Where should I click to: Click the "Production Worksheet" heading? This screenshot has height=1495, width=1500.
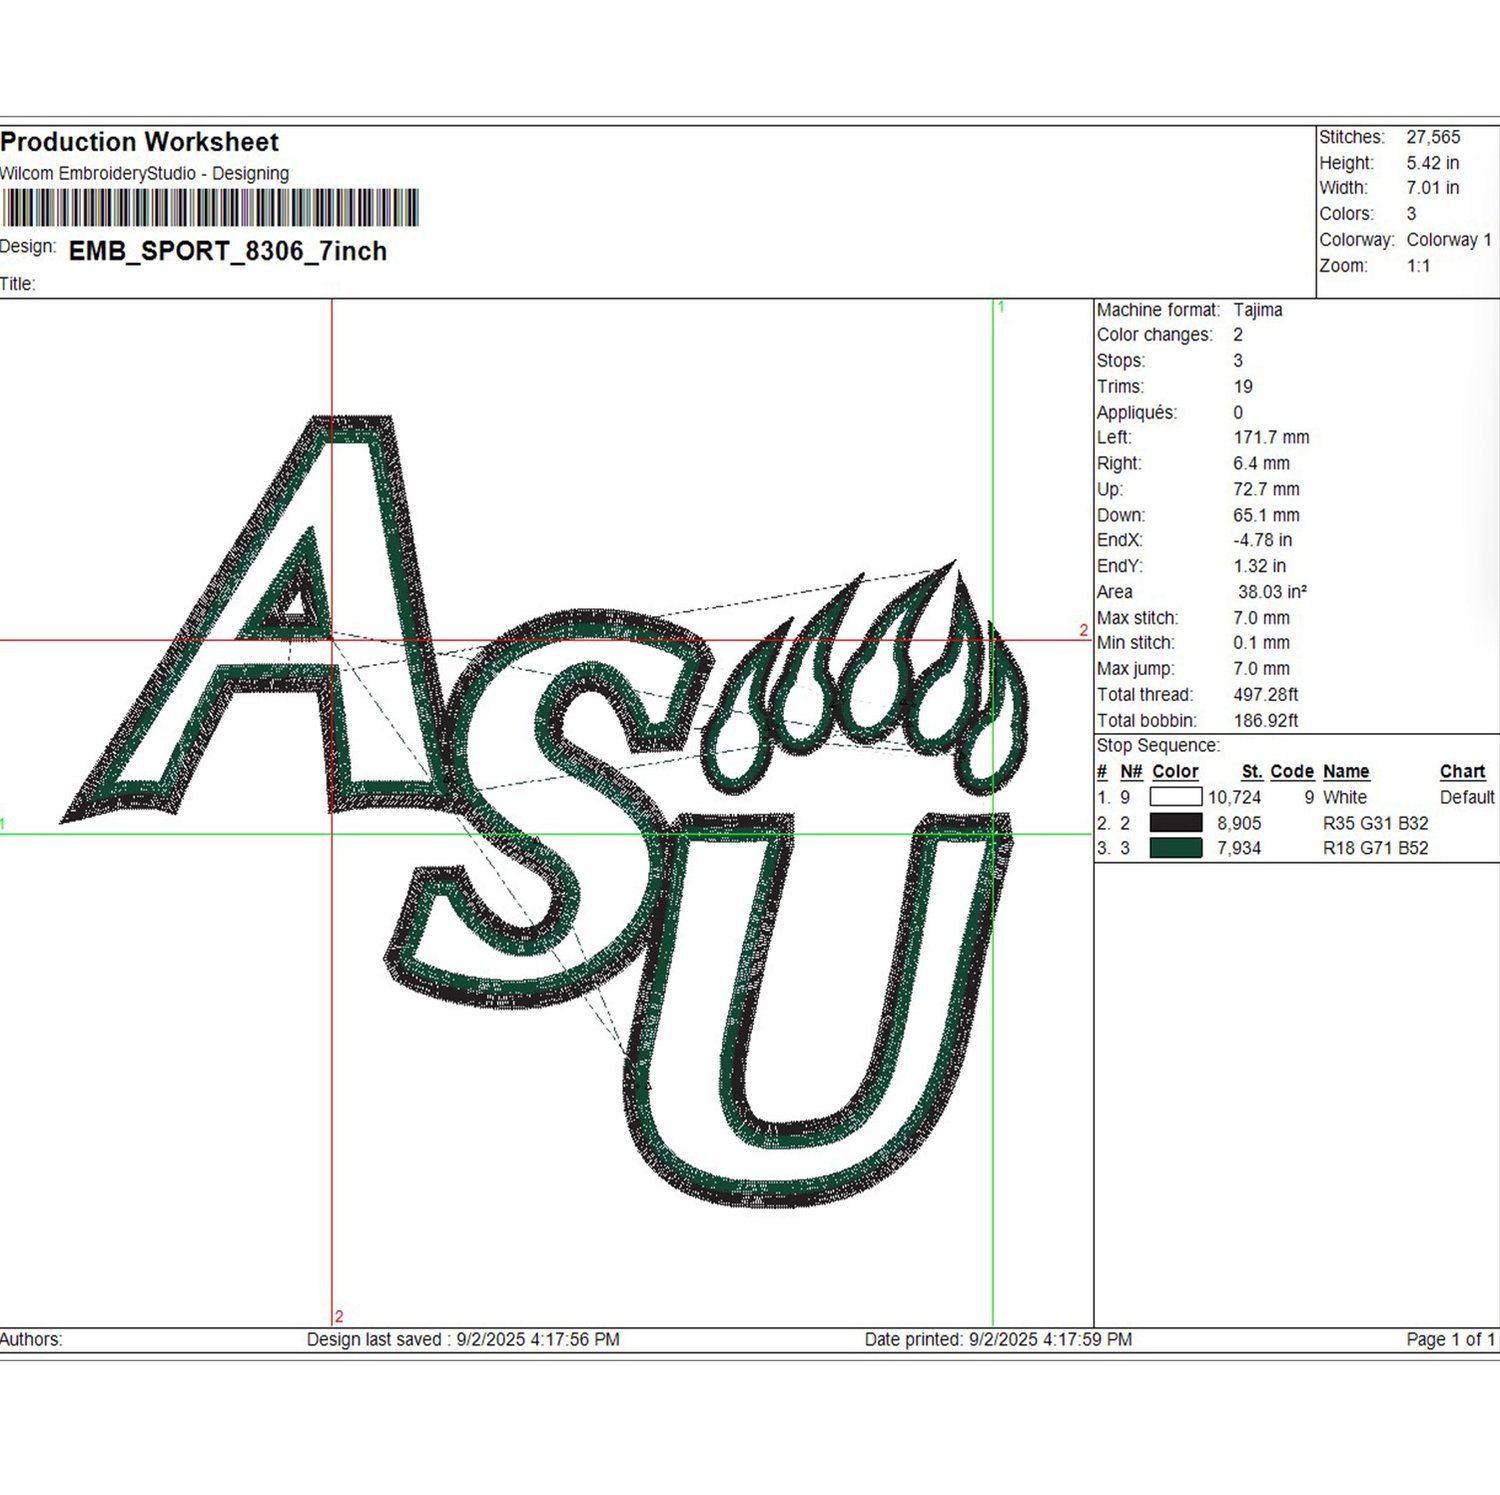coord(139,142)
